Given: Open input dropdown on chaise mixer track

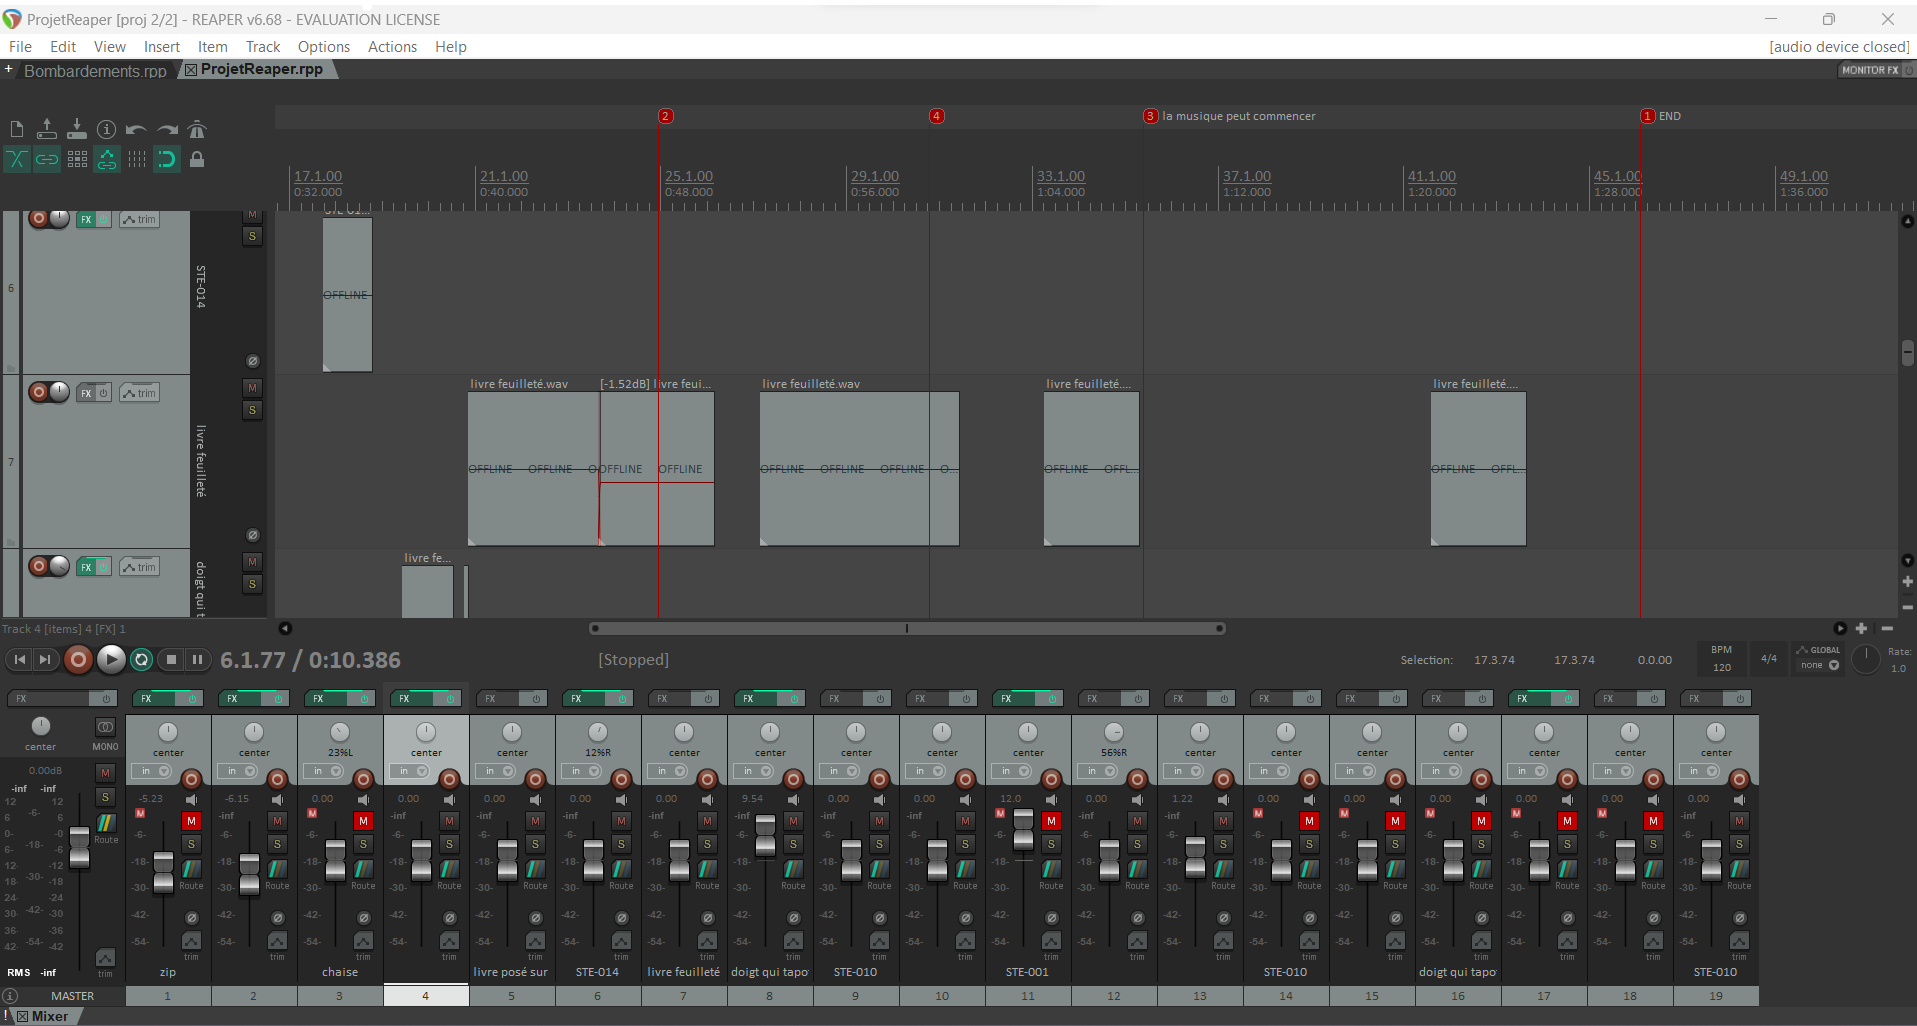Looking at the screenshot, I should pyautogui.click(x=326, y=771).
